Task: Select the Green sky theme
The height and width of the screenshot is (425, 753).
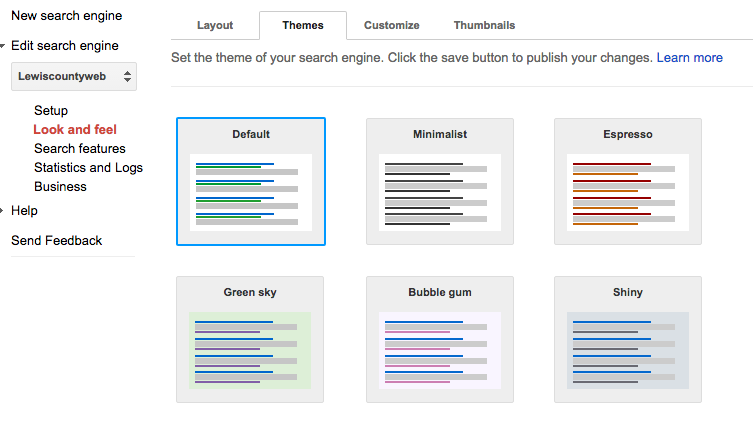Action: pyautogui.click(x=251, y=339)
